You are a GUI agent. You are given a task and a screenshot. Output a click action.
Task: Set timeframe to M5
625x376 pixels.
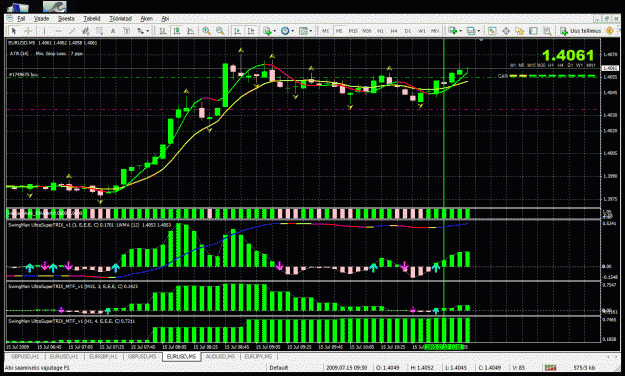[x=339, y=31]
